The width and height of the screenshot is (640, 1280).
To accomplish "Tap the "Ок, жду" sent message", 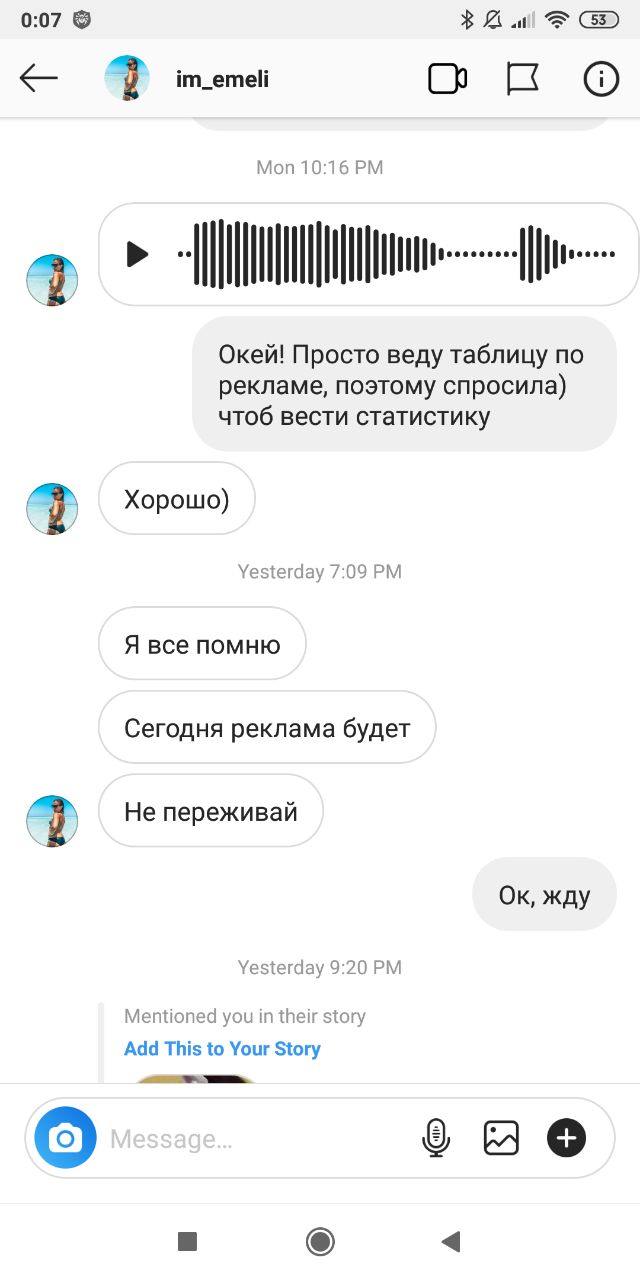I will (x=544, y=895).
